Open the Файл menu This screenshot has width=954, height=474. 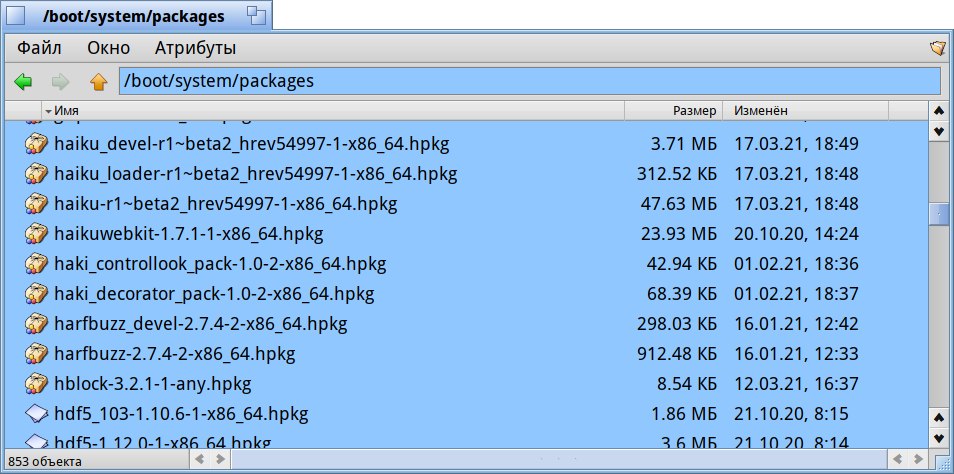click(39, 48)
